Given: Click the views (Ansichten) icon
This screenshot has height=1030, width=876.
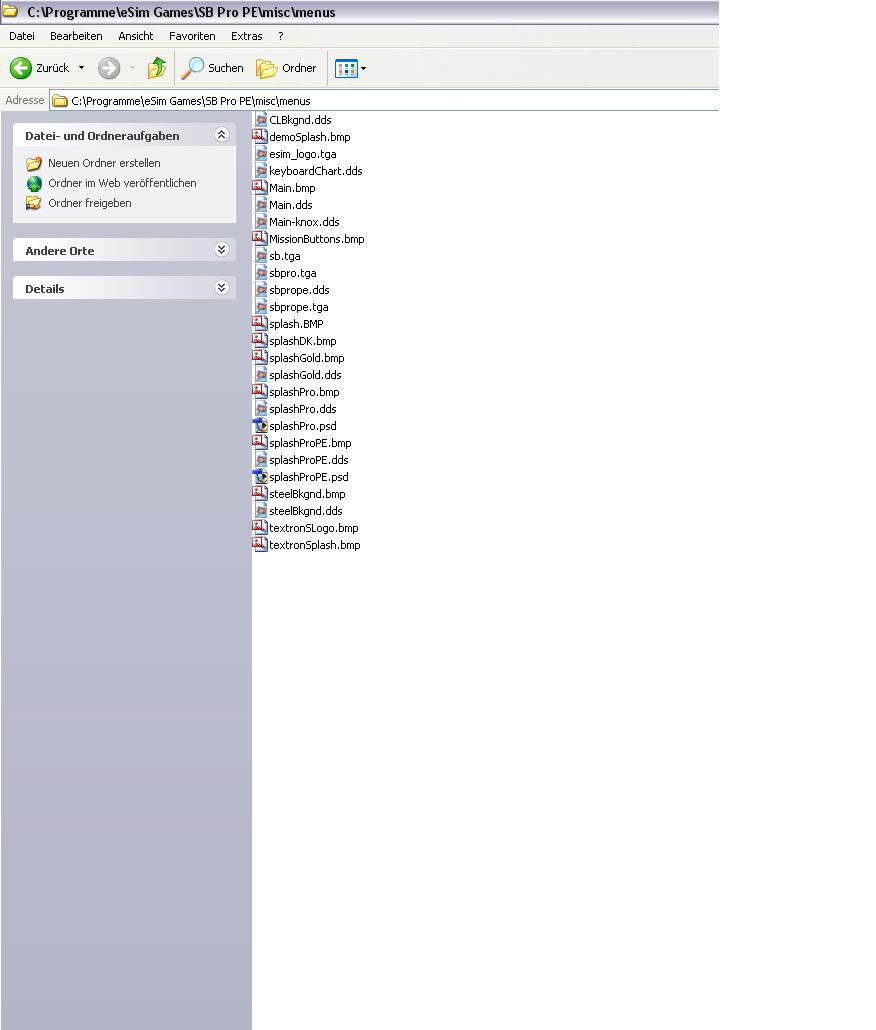Looking at the screenshot, I should click(346, 68).
